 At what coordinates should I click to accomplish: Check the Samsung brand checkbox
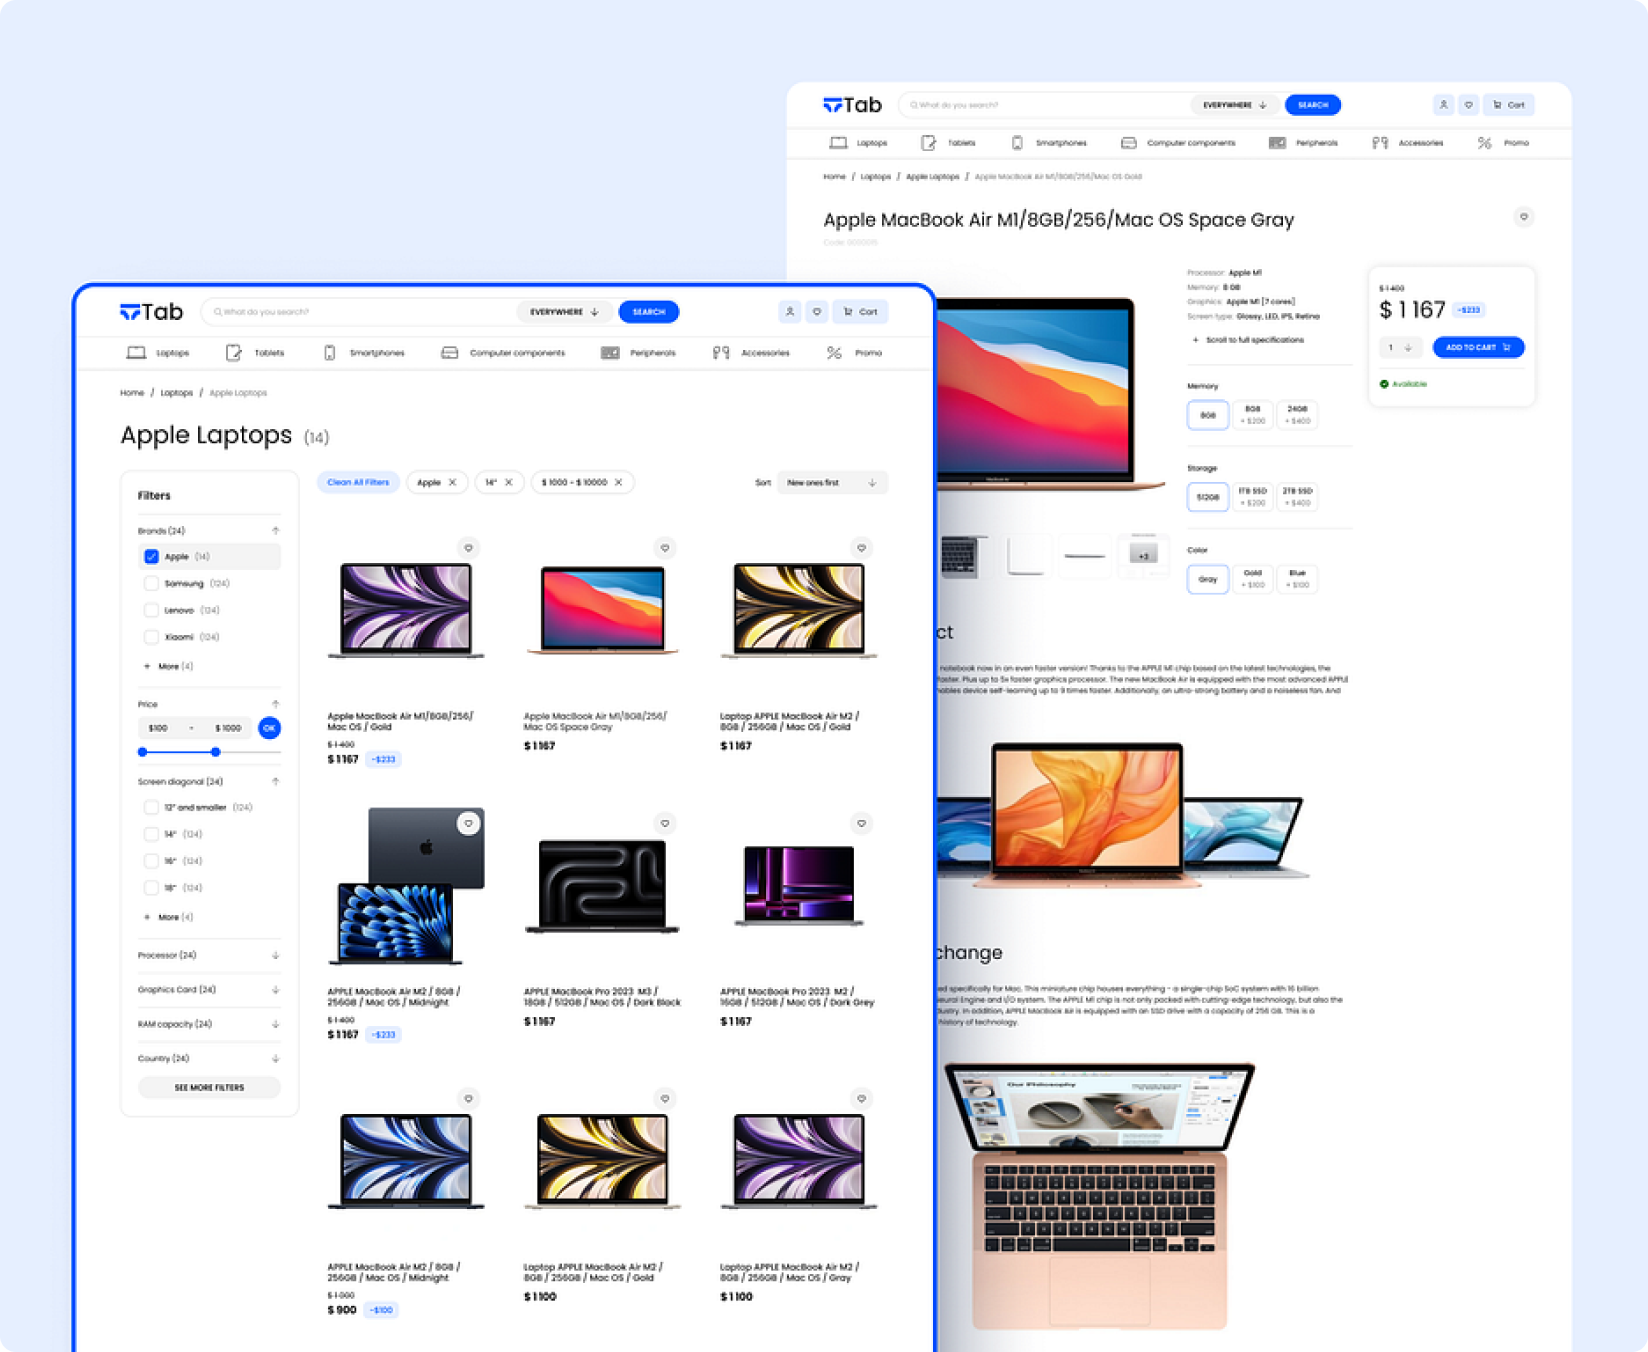tap(151, 584)
